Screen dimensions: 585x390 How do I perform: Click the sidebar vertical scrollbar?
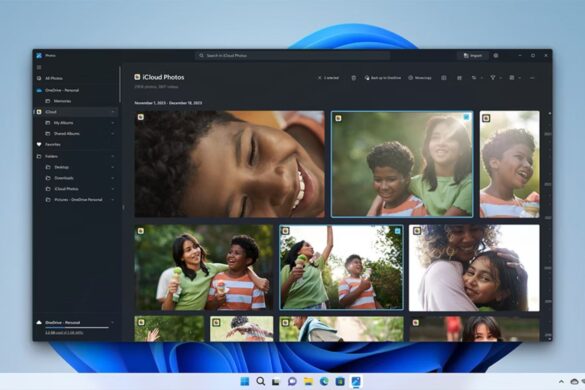tap(120, 85)
